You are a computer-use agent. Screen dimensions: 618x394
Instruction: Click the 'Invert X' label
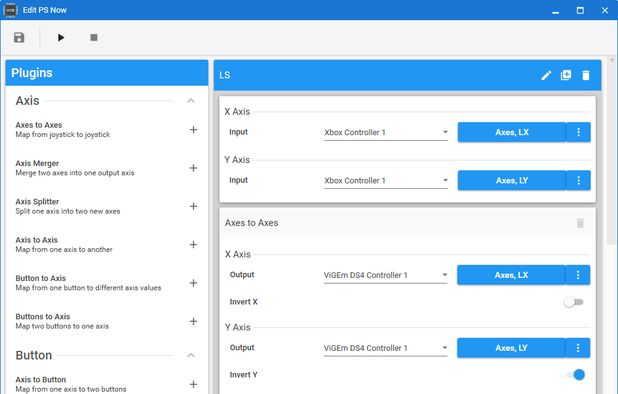click(244, 302)
